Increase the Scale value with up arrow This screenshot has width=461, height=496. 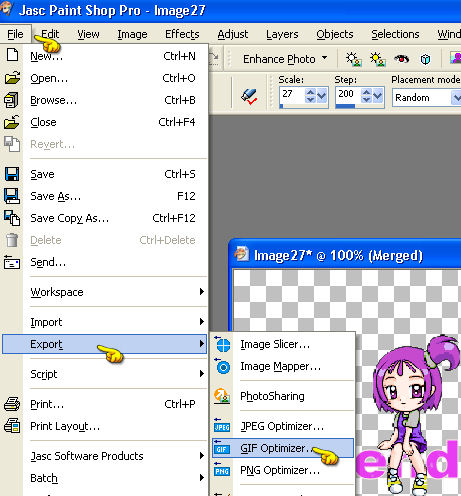point(310,92)
